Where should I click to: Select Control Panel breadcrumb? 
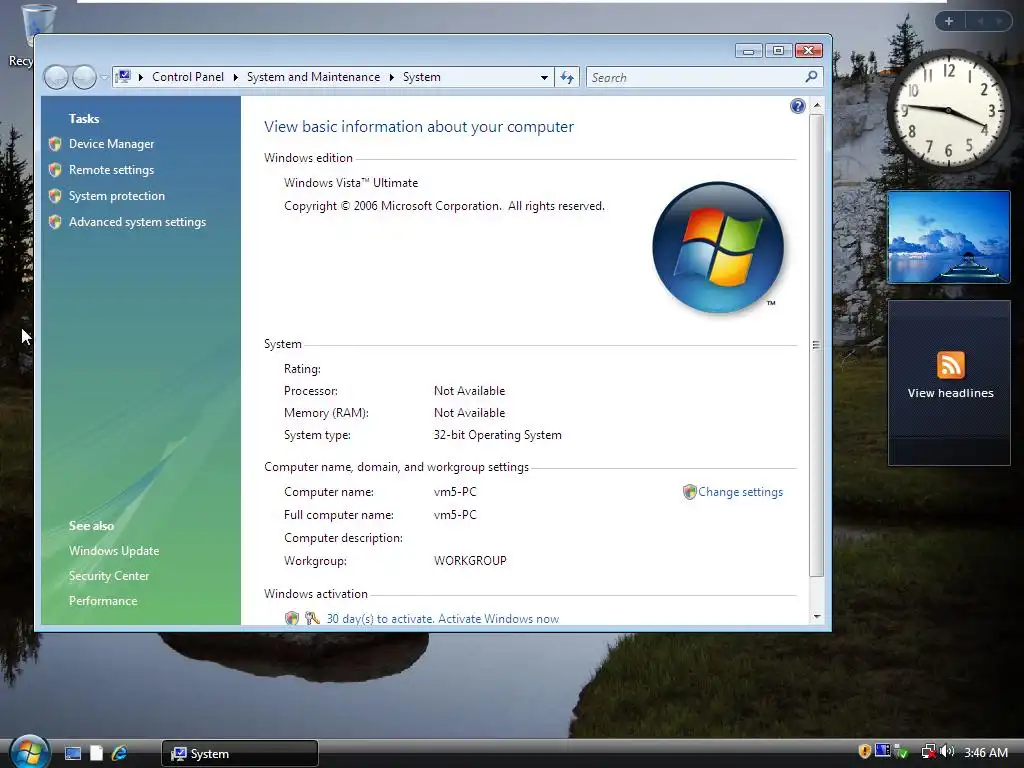click(187, 77)
